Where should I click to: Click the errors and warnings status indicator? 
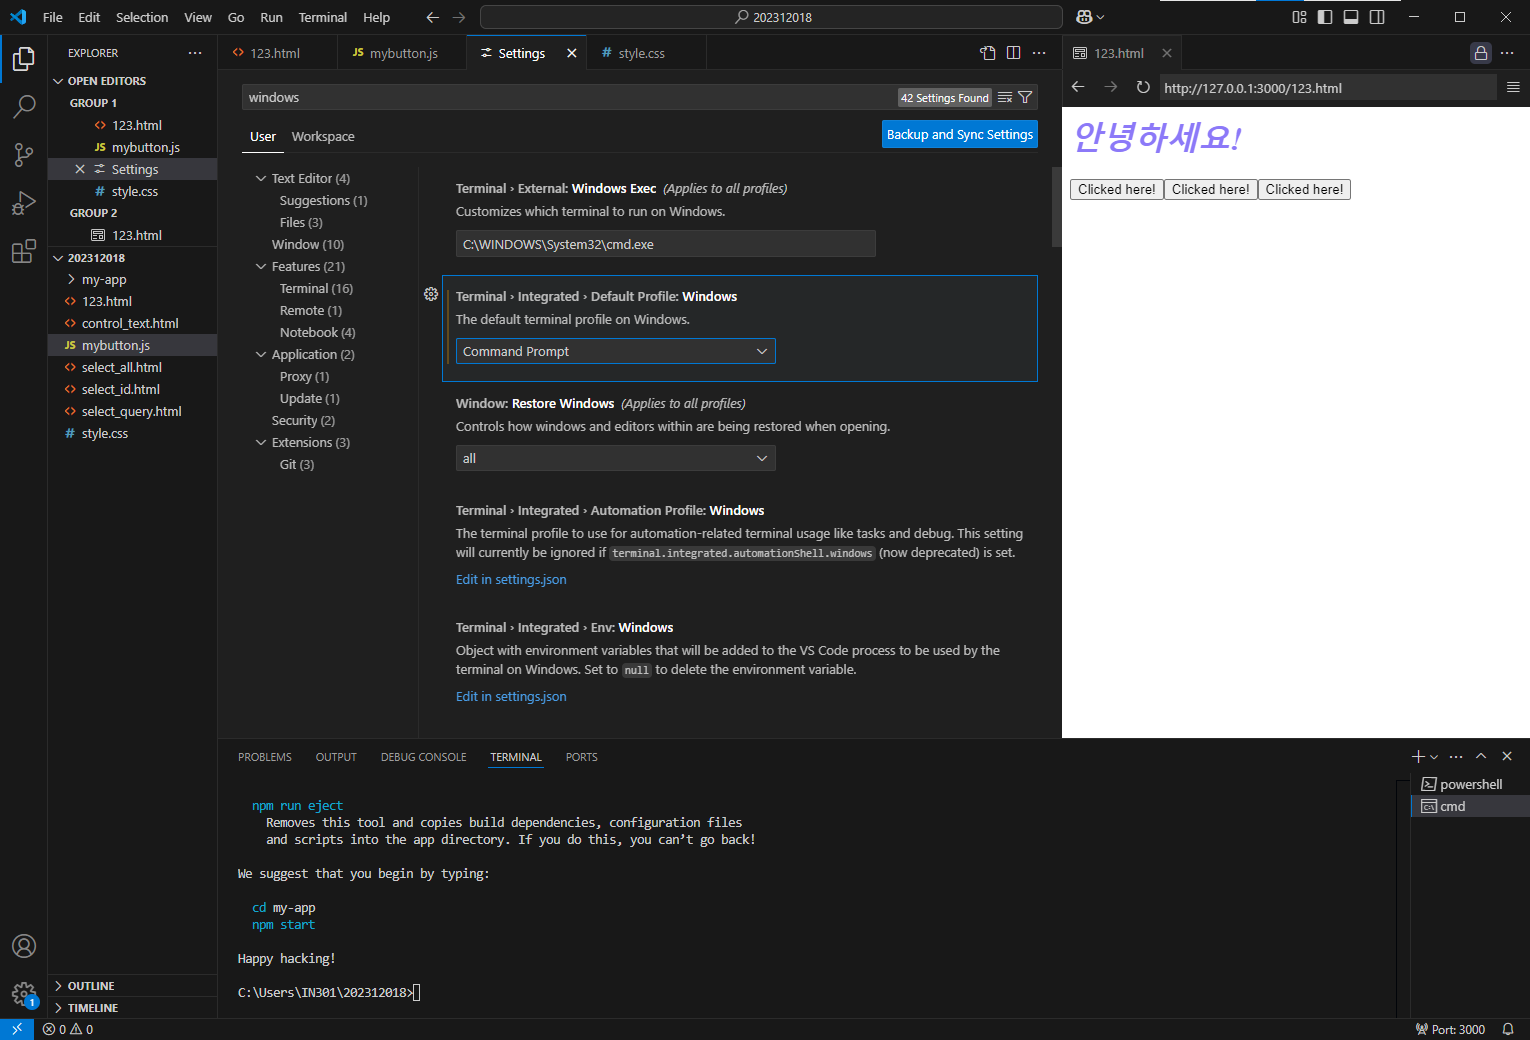(68, 1029)
